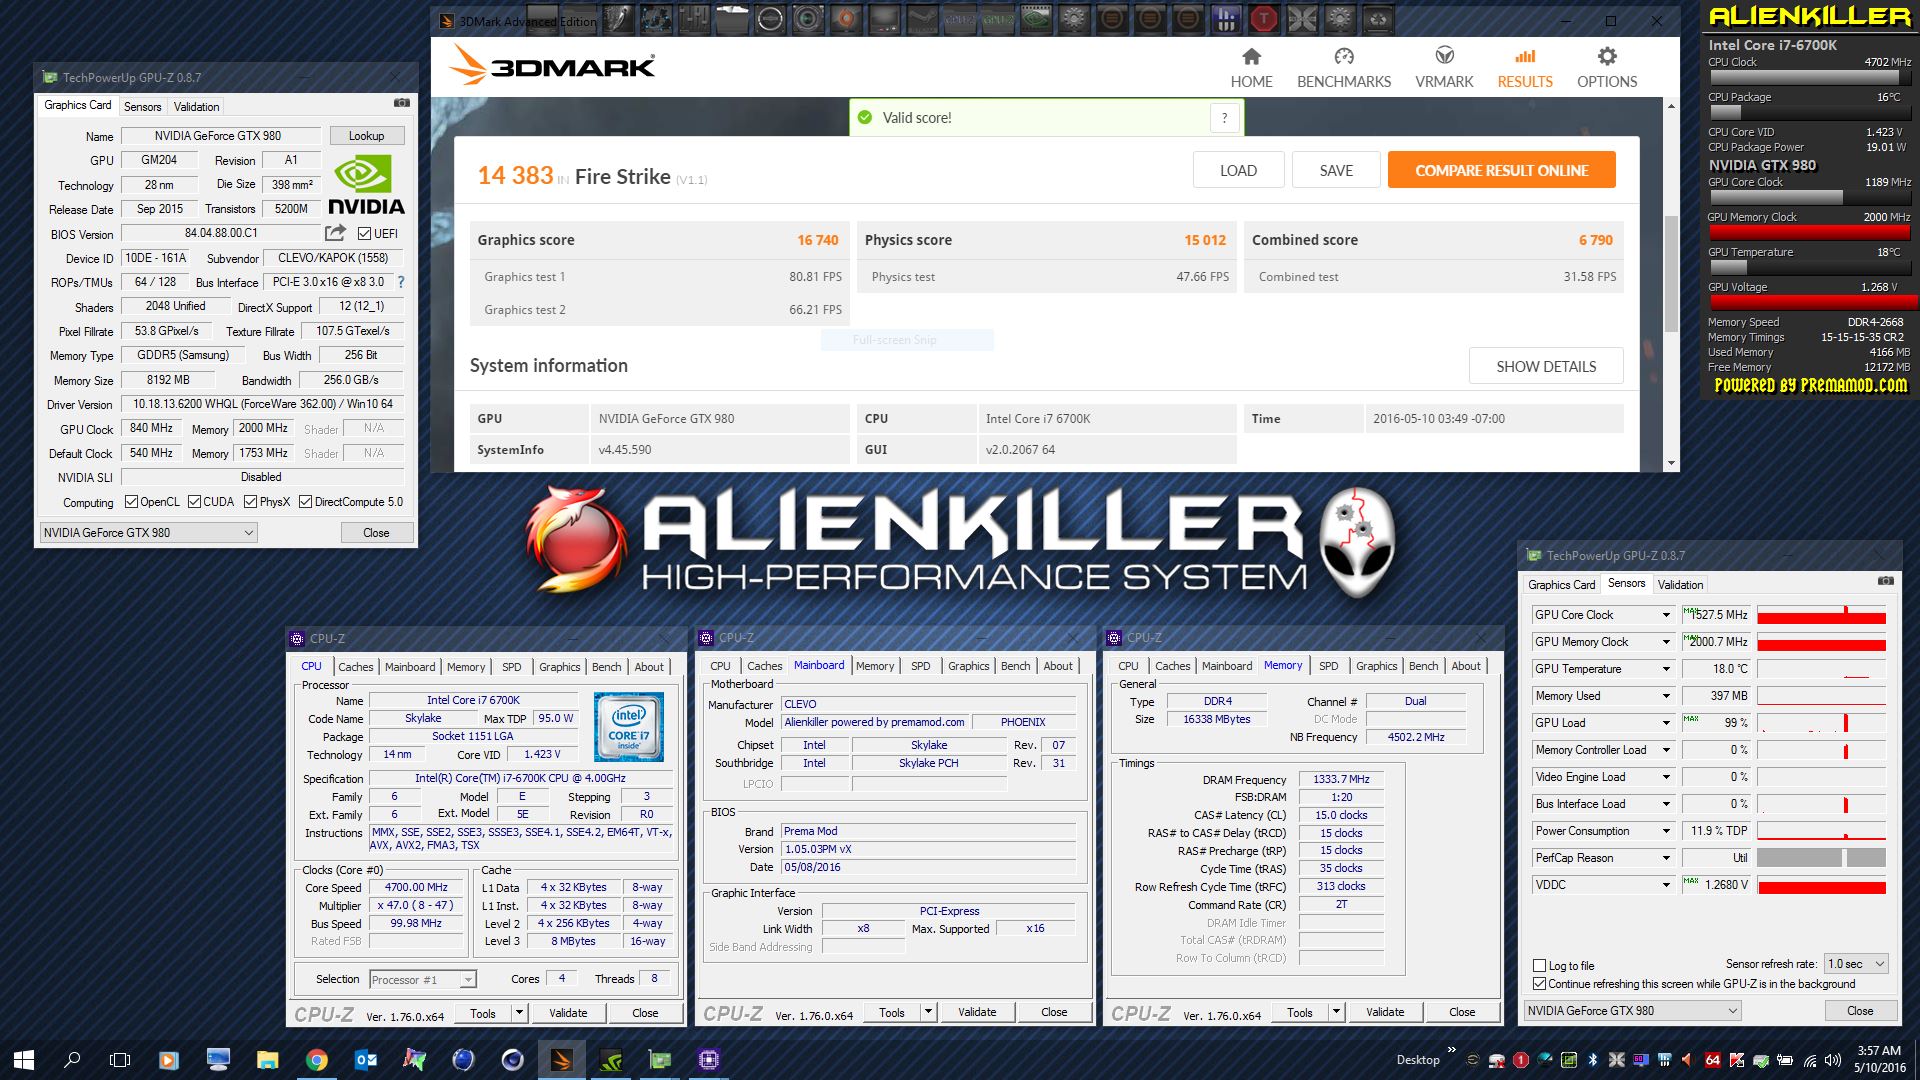Open Chrome from the taskbar
Viewport: 1920px width, 1080px height.
(x=316, y=1060)
